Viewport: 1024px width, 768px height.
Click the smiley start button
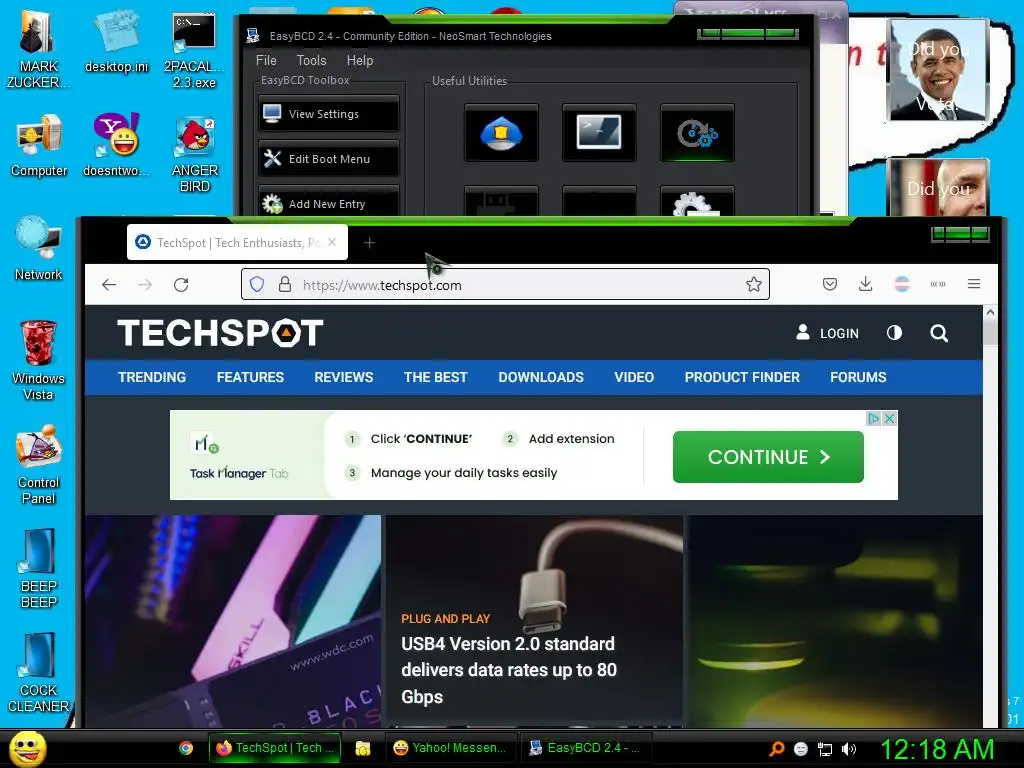click(28, 748)
